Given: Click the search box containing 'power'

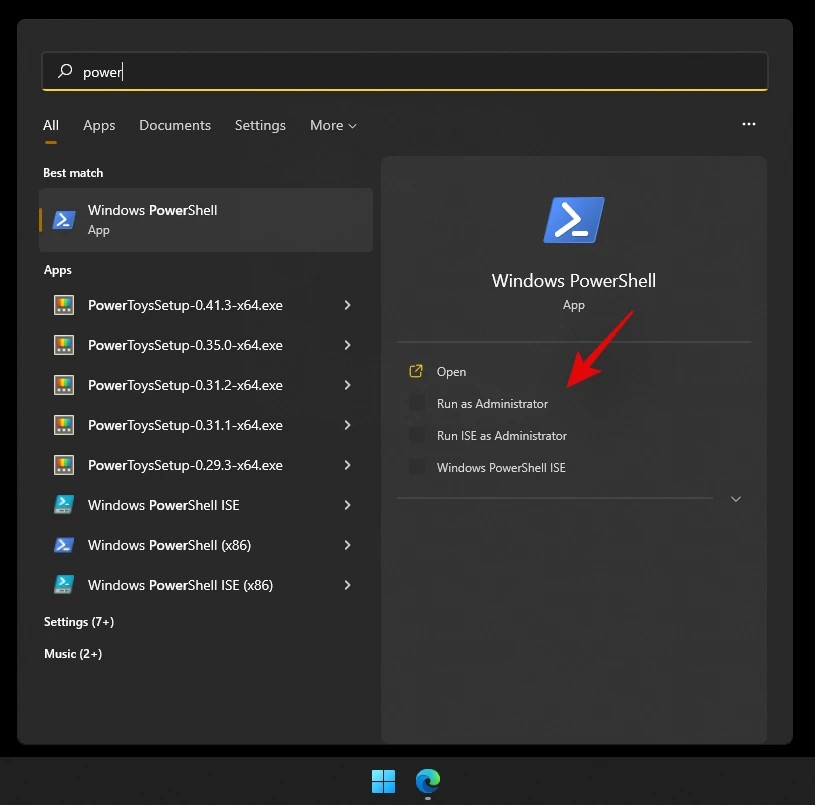Looking at the screenshot, I should 404,71.
